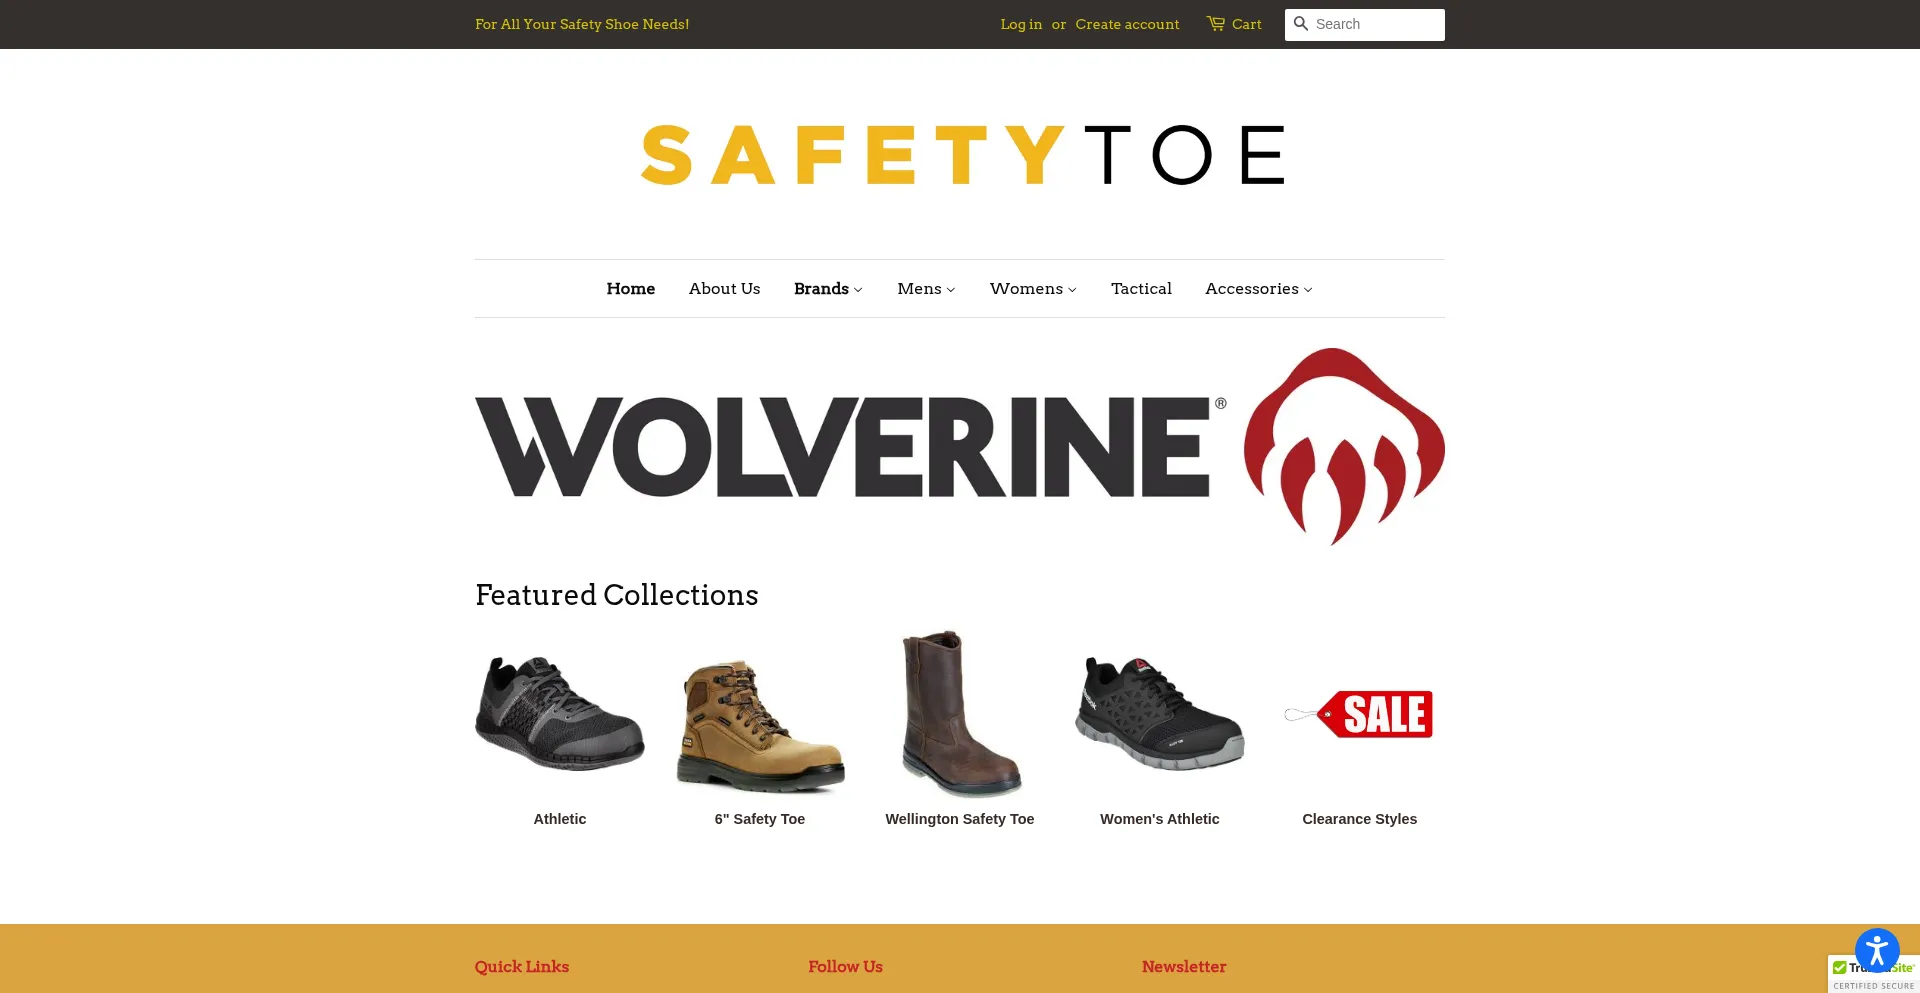Click the search magnifier icon

pos(1300,23)
